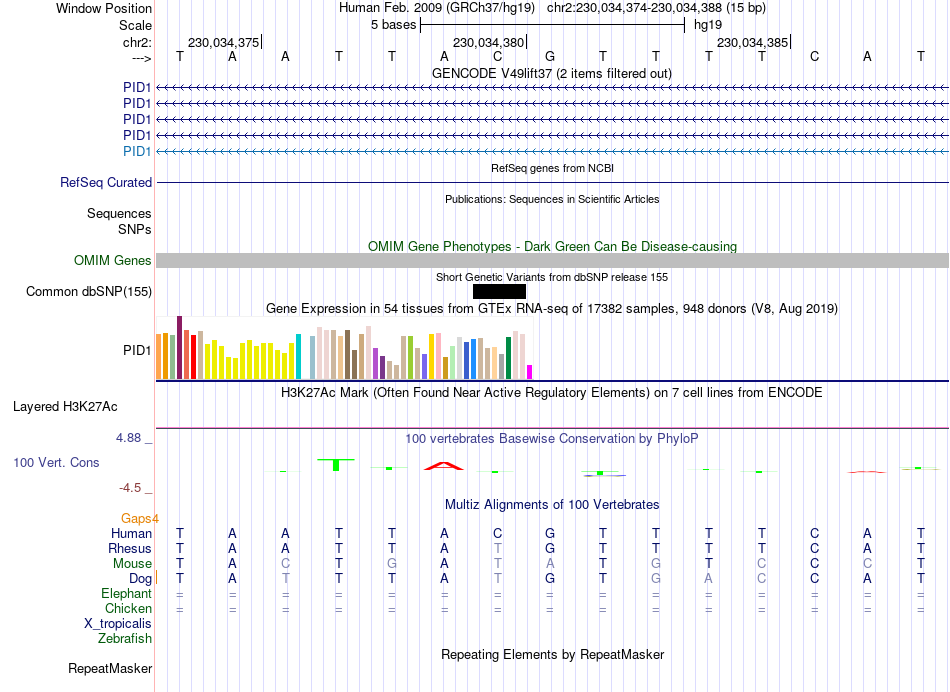Screen dimensions: 950x692
Task: Click the SNPs track label
Action: point(135,229)
